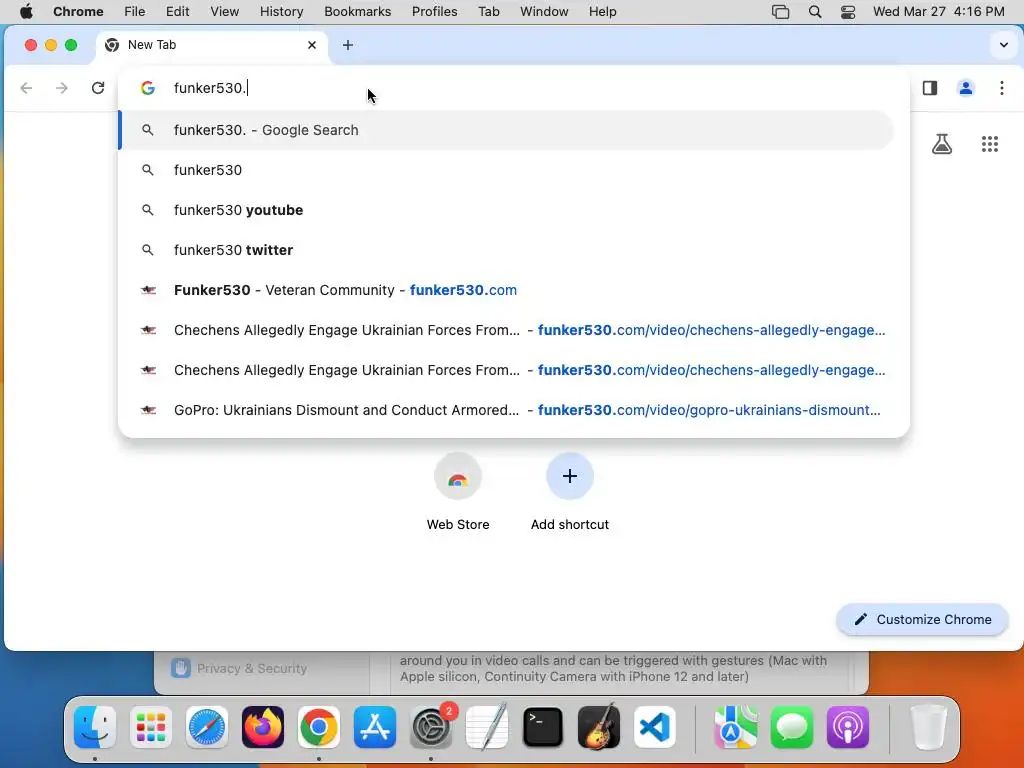Open the App Store from the Dock
Screen dimensions: 1024x768
pyautogui.click(x=375, y=727)
